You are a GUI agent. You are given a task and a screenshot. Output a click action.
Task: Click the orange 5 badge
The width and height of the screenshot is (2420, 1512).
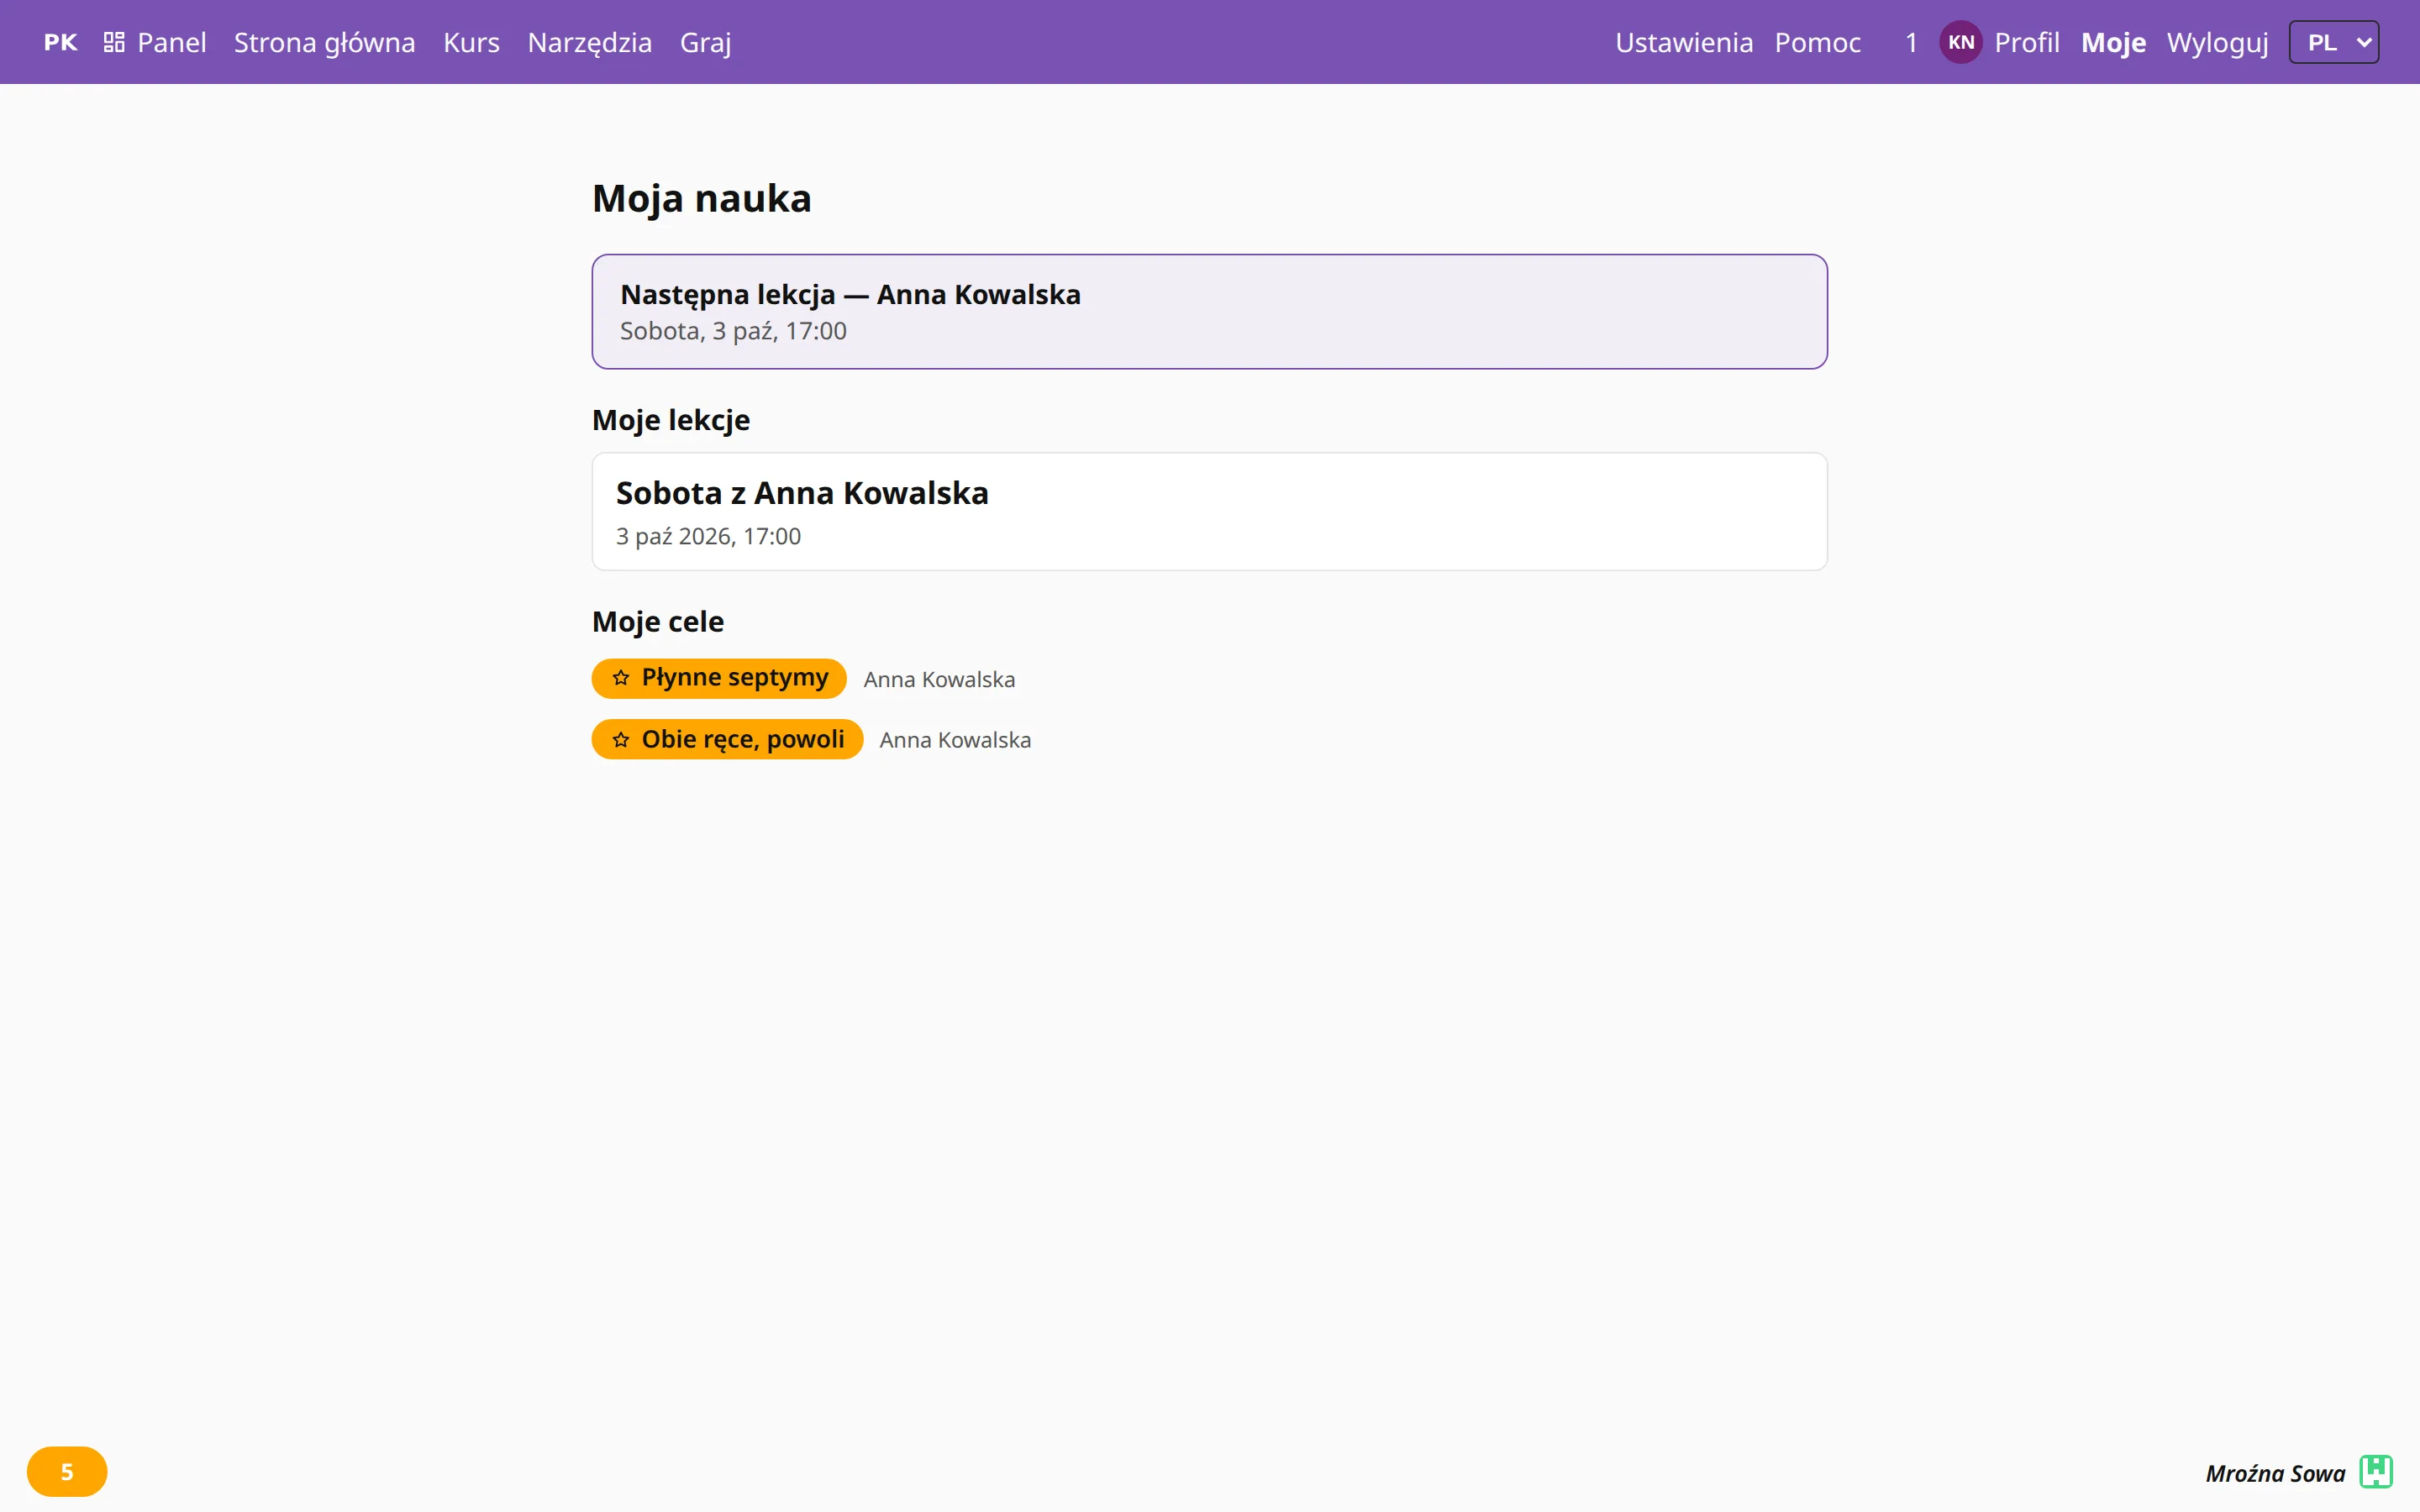[x=67, y=1471]
